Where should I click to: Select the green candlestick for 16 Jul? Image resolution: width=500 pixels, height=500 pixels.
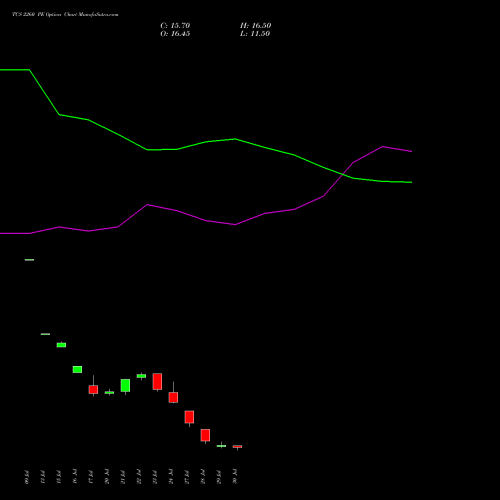pyautogui.click(x=77, y=369)
